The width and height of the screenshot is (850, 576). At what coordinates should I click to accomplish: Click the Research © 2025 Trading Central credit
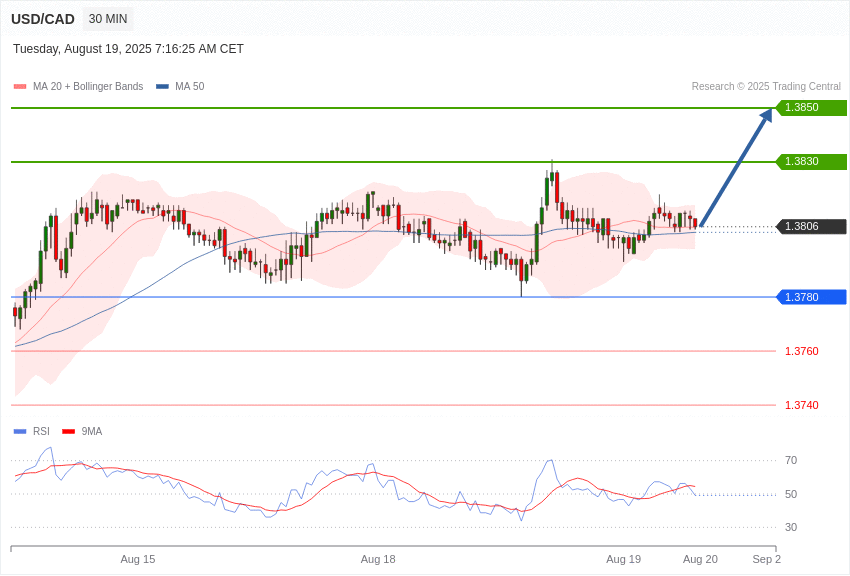(766, 86)
